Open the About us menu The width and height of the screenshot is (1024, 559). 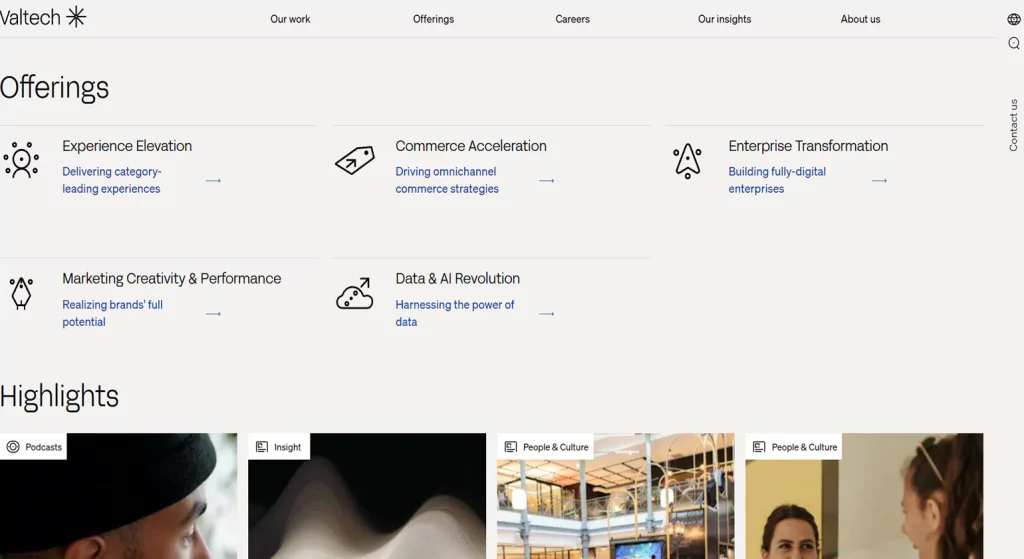point(860,19)
